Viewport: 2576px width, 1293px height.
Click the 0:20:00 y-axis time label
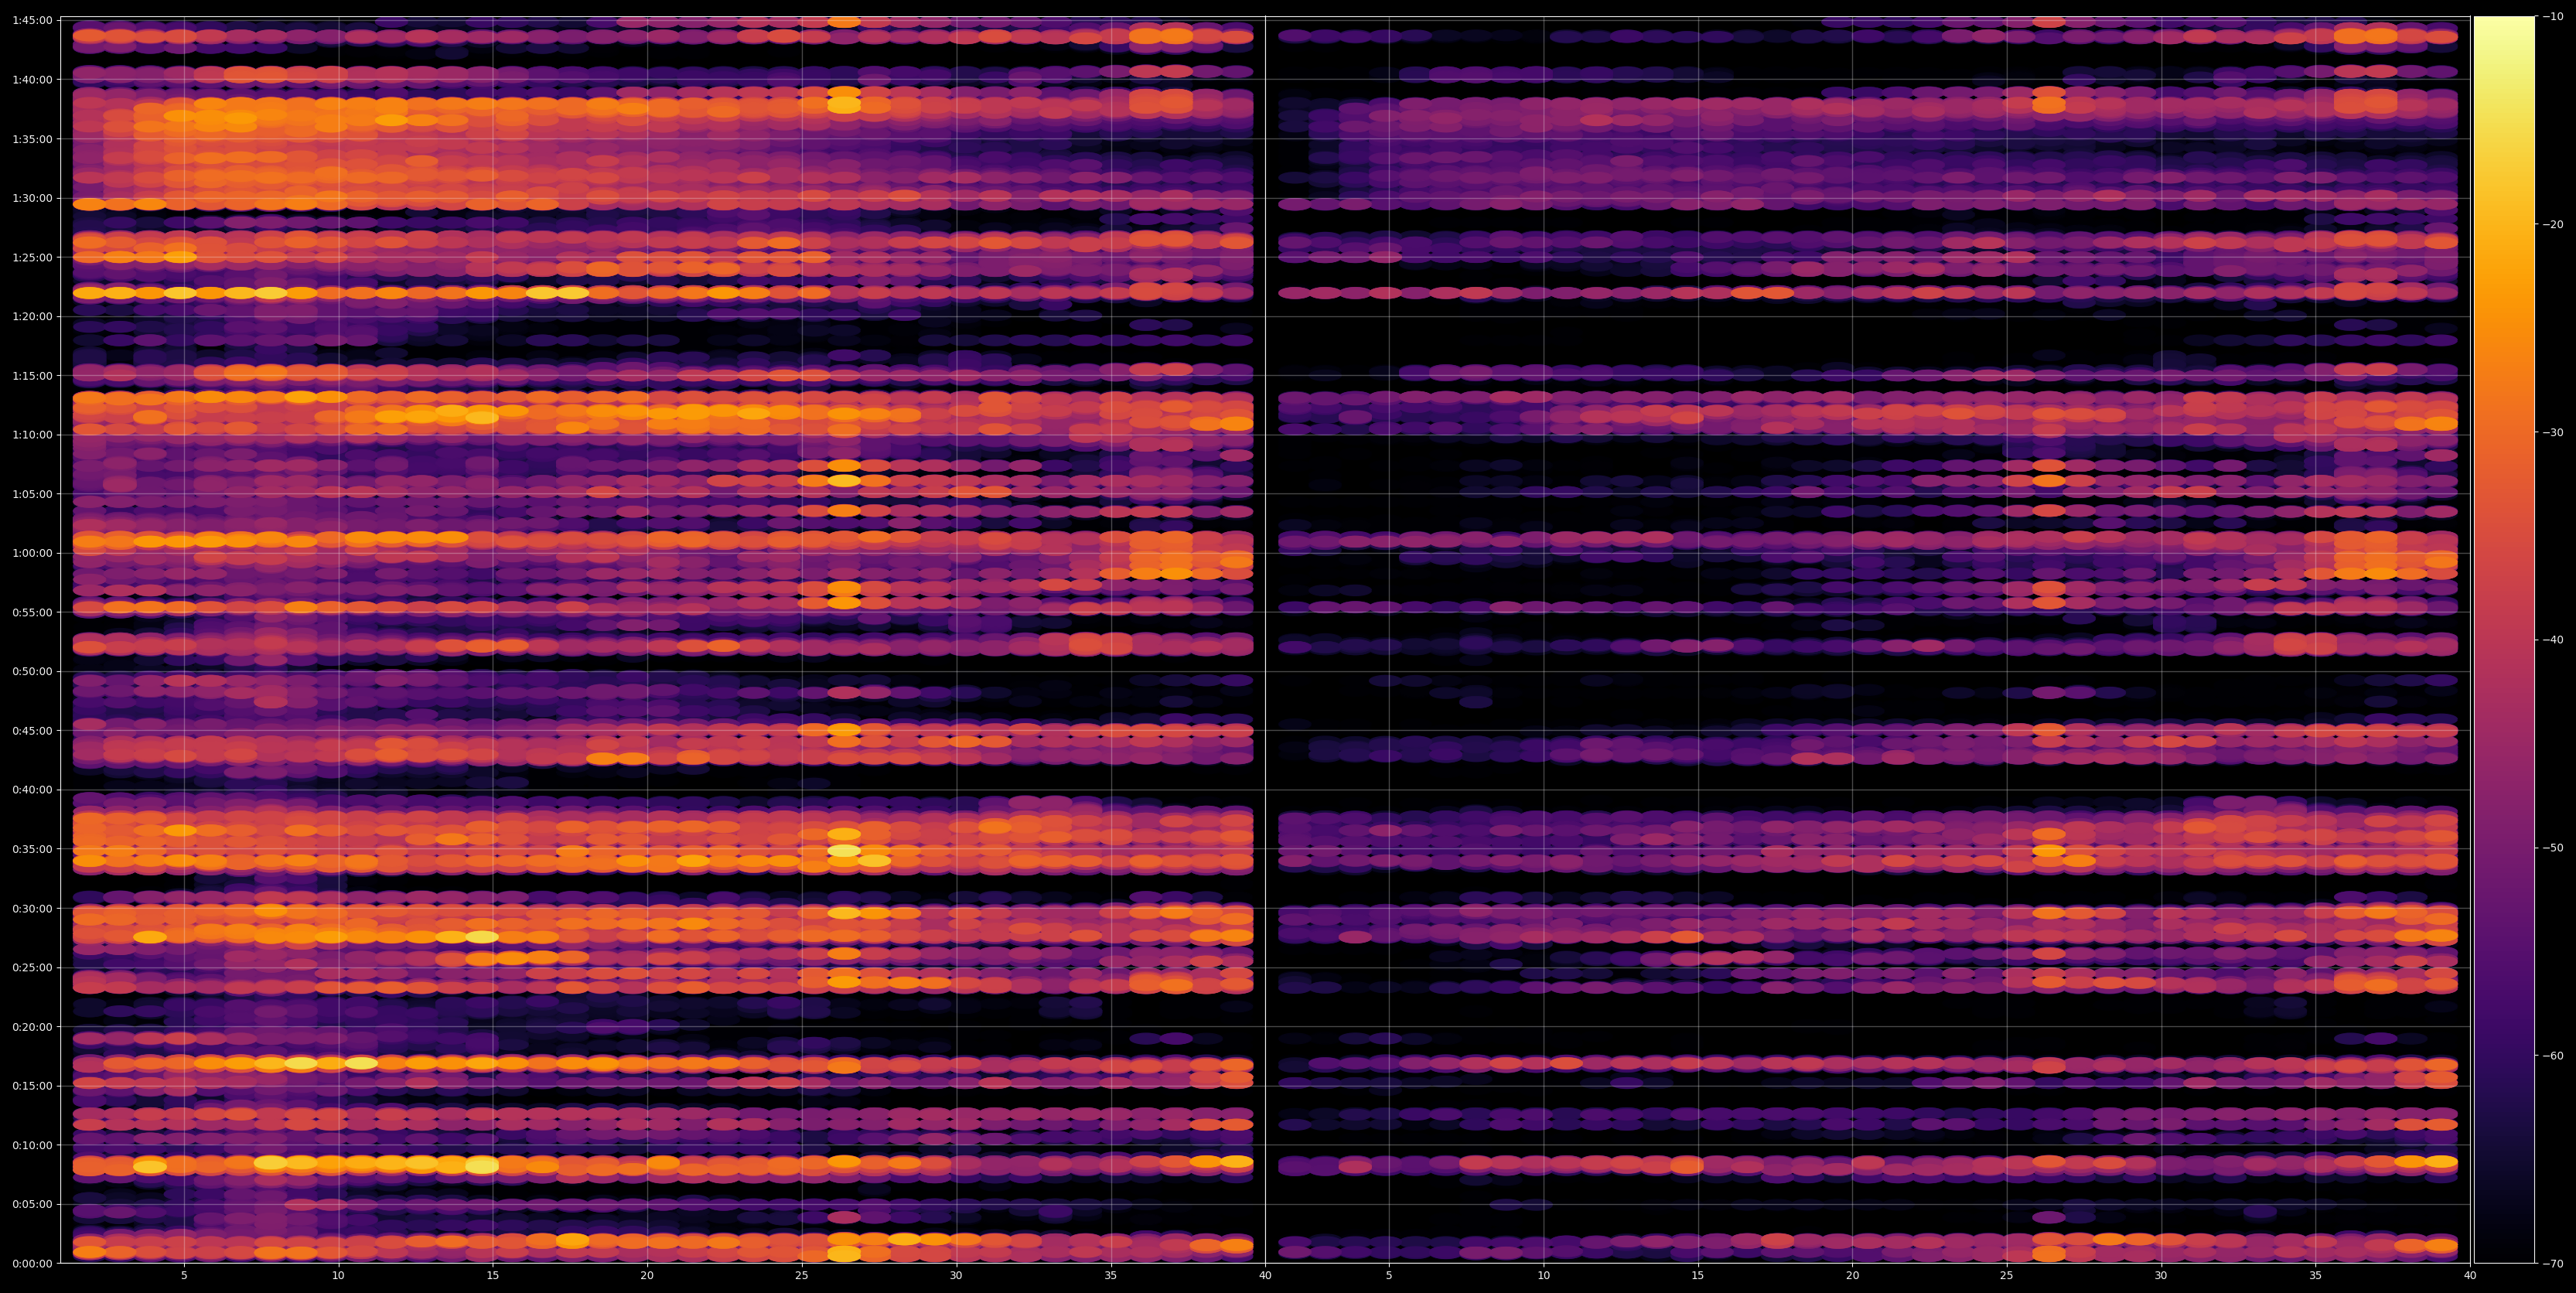point(32,1027)
